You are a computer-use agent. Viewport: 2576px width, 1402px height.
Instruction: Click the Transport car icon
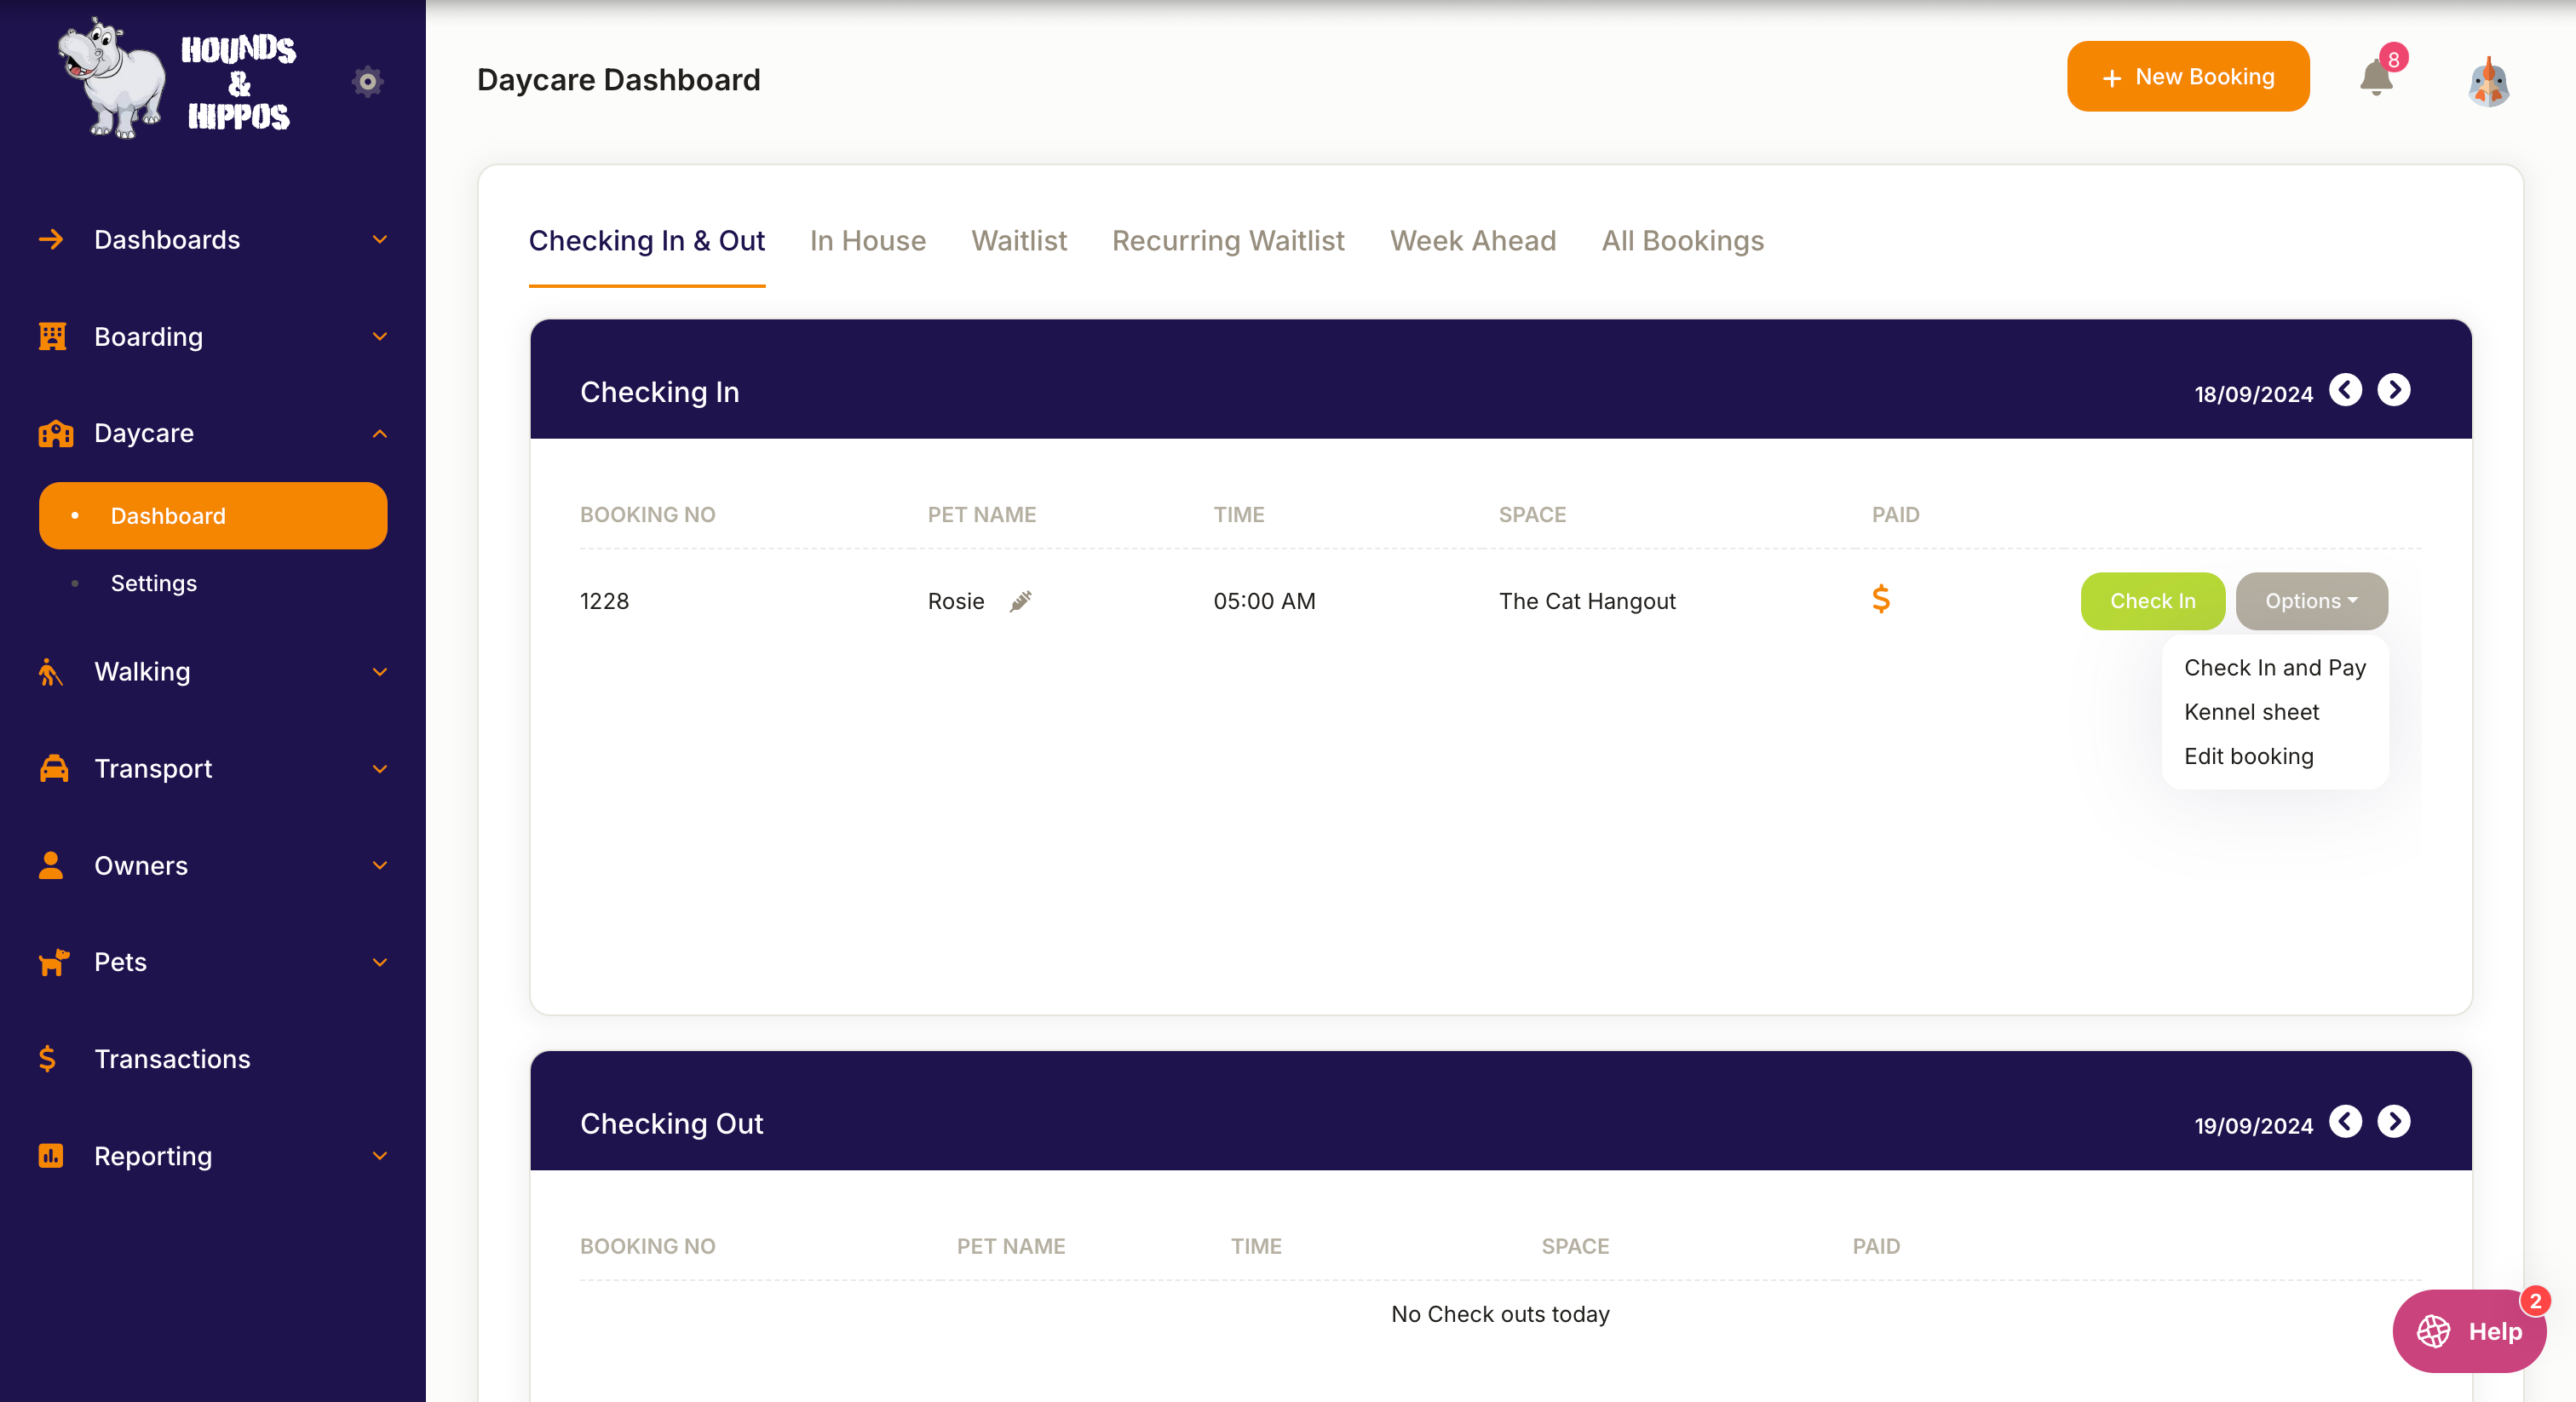pyautogui.click(x=54, y=768)
